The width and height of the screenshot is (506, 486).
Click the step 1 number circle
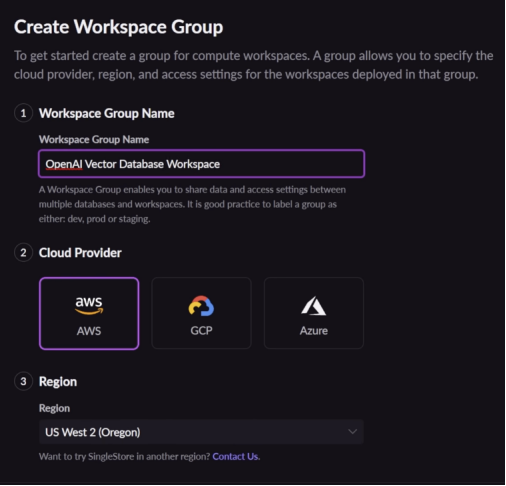point(23,113)
